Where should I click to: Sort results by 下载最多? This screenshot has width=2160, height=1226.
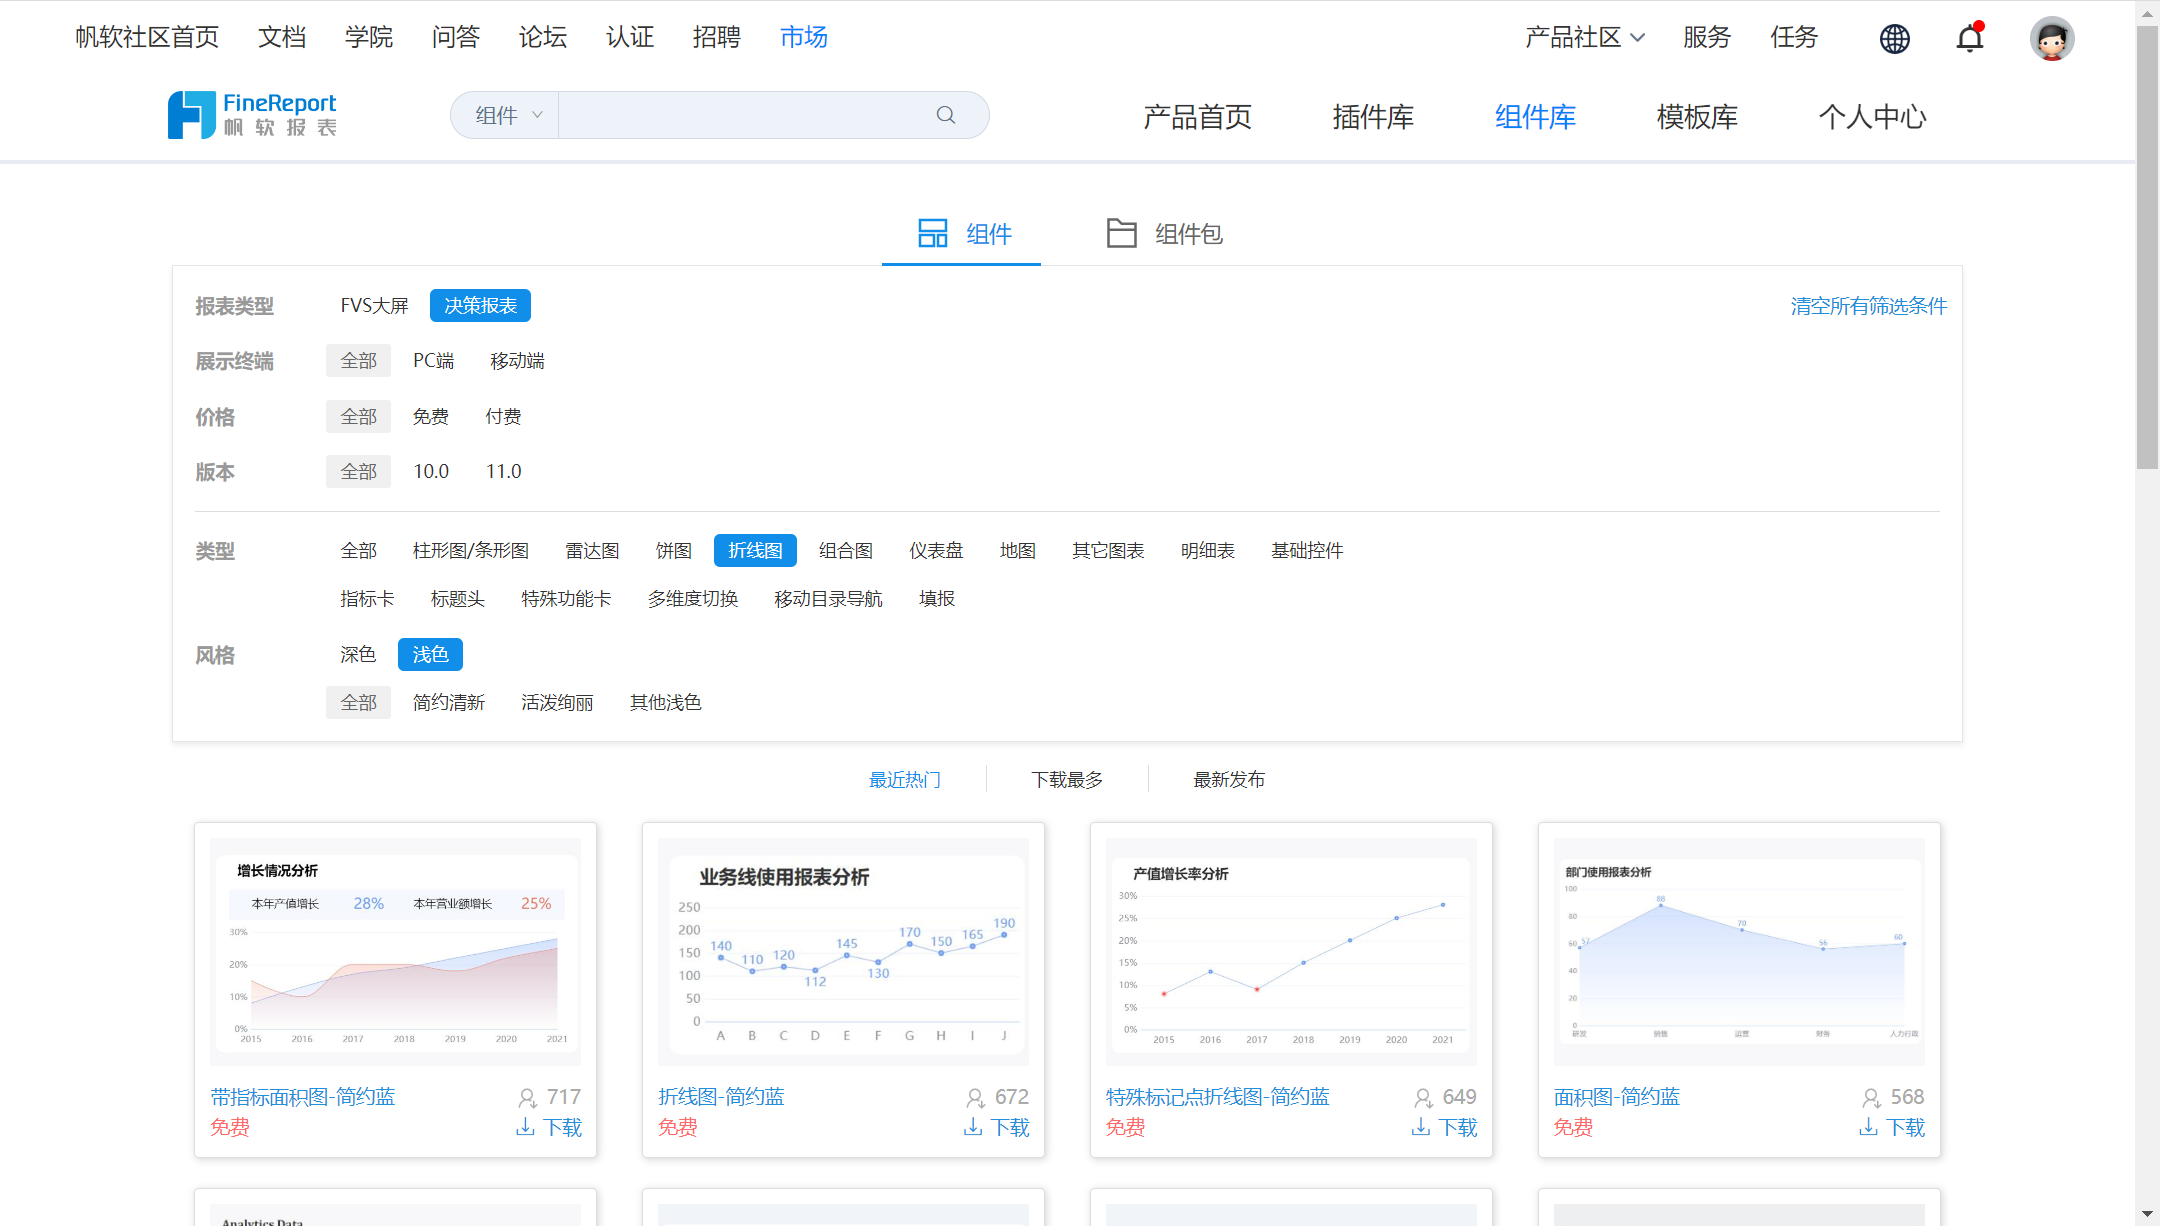(x=1067, y=780)
